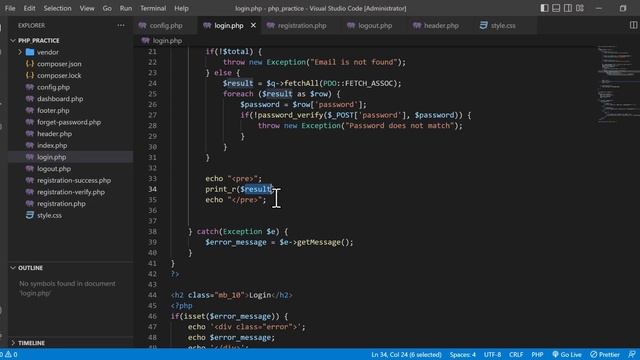Click the selected $result text on line 34

pos(258,189)
